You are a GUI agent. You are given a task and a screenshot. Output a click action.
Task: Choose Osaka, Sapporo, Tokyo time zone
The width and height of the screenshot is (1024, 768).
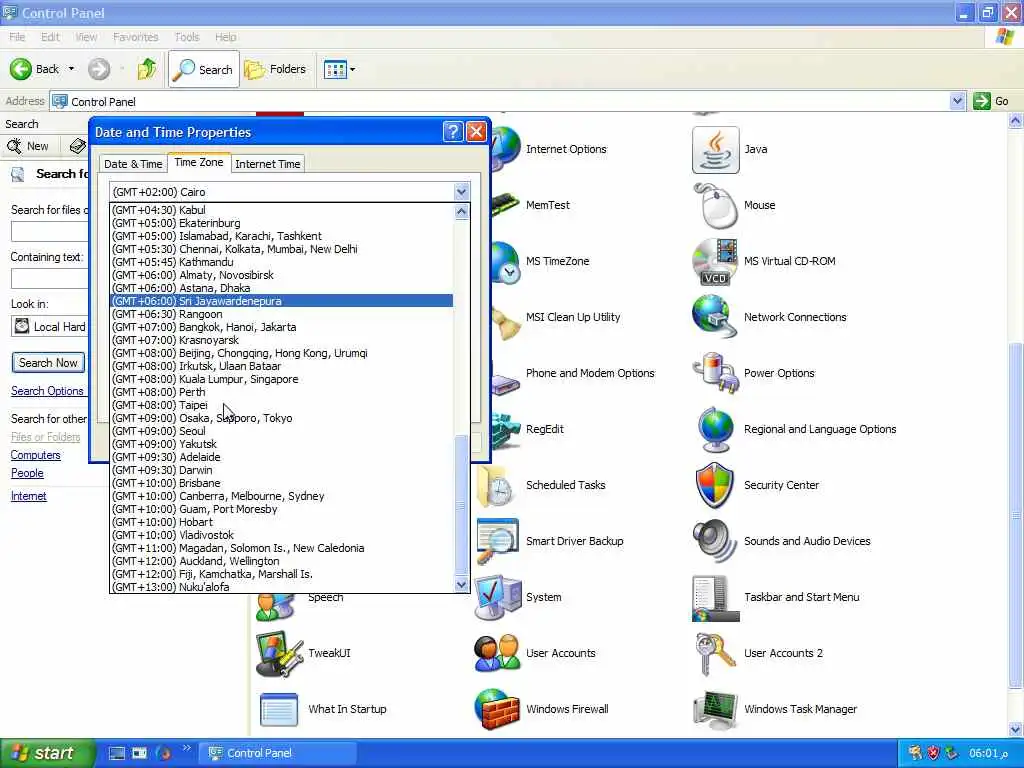pyautogui.click(x=281, y=419)
